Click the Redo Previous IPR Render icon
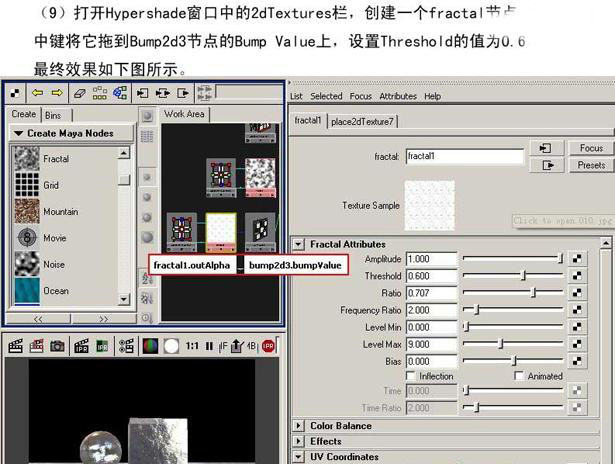615x464 pixels. pyautogui.click(x=81, y=346)
